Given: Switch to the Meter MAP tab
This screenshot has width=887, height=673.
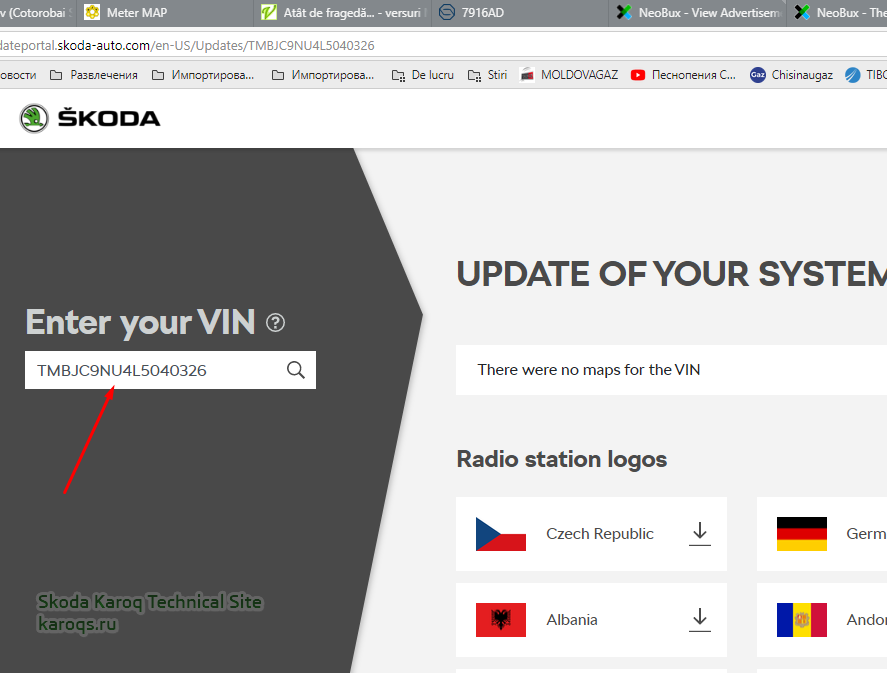Looking at the screenshot, I should pos(165,12).
